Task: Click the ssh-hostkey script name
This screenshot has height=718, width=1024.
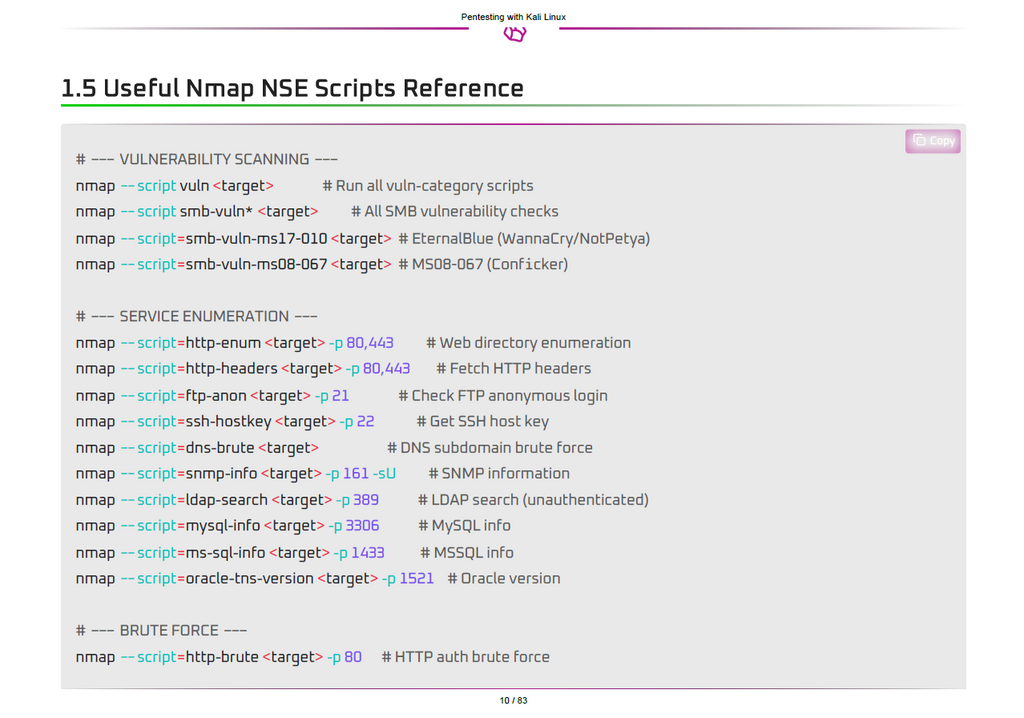Action: 228,421
